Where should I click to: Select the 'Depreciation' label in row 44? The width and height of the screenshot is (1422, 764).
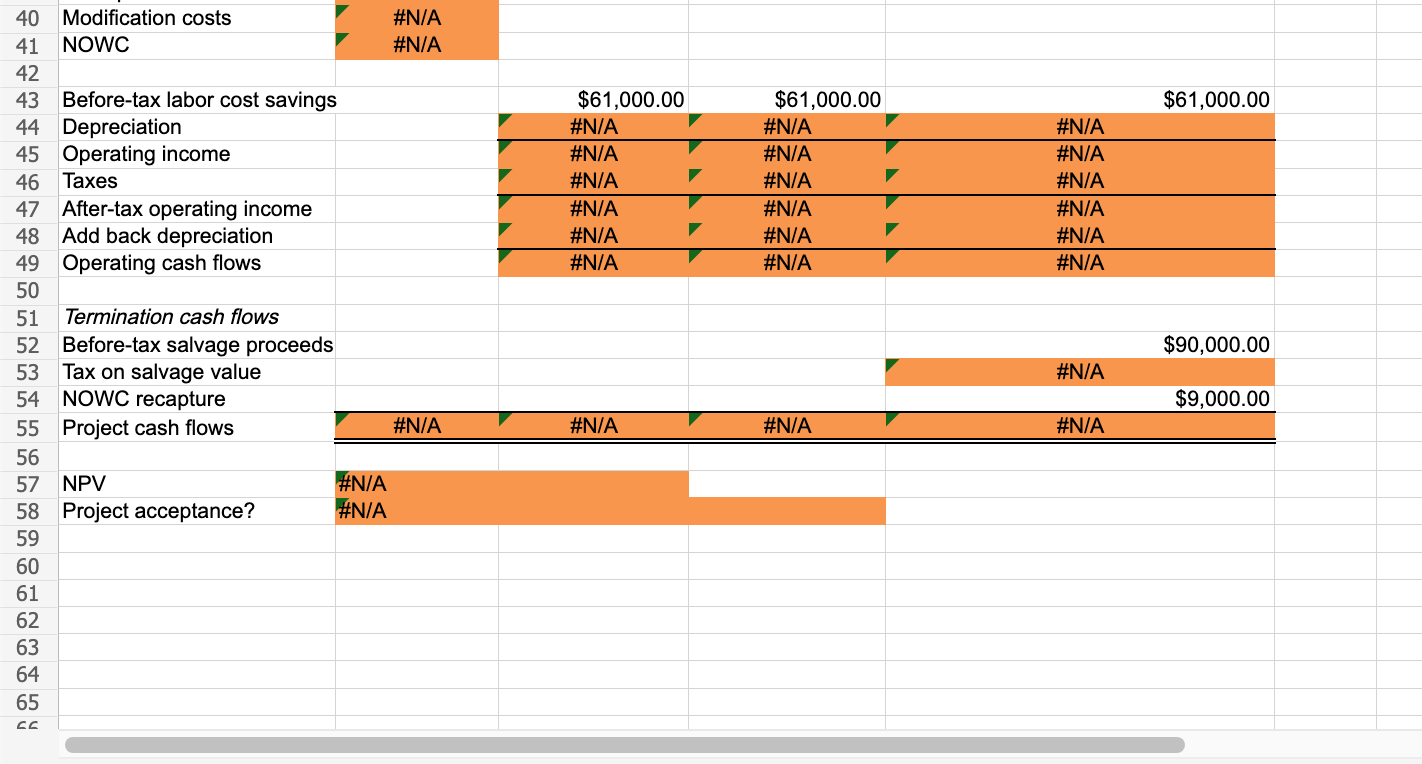pyautogui.click(x=197, y=127)
